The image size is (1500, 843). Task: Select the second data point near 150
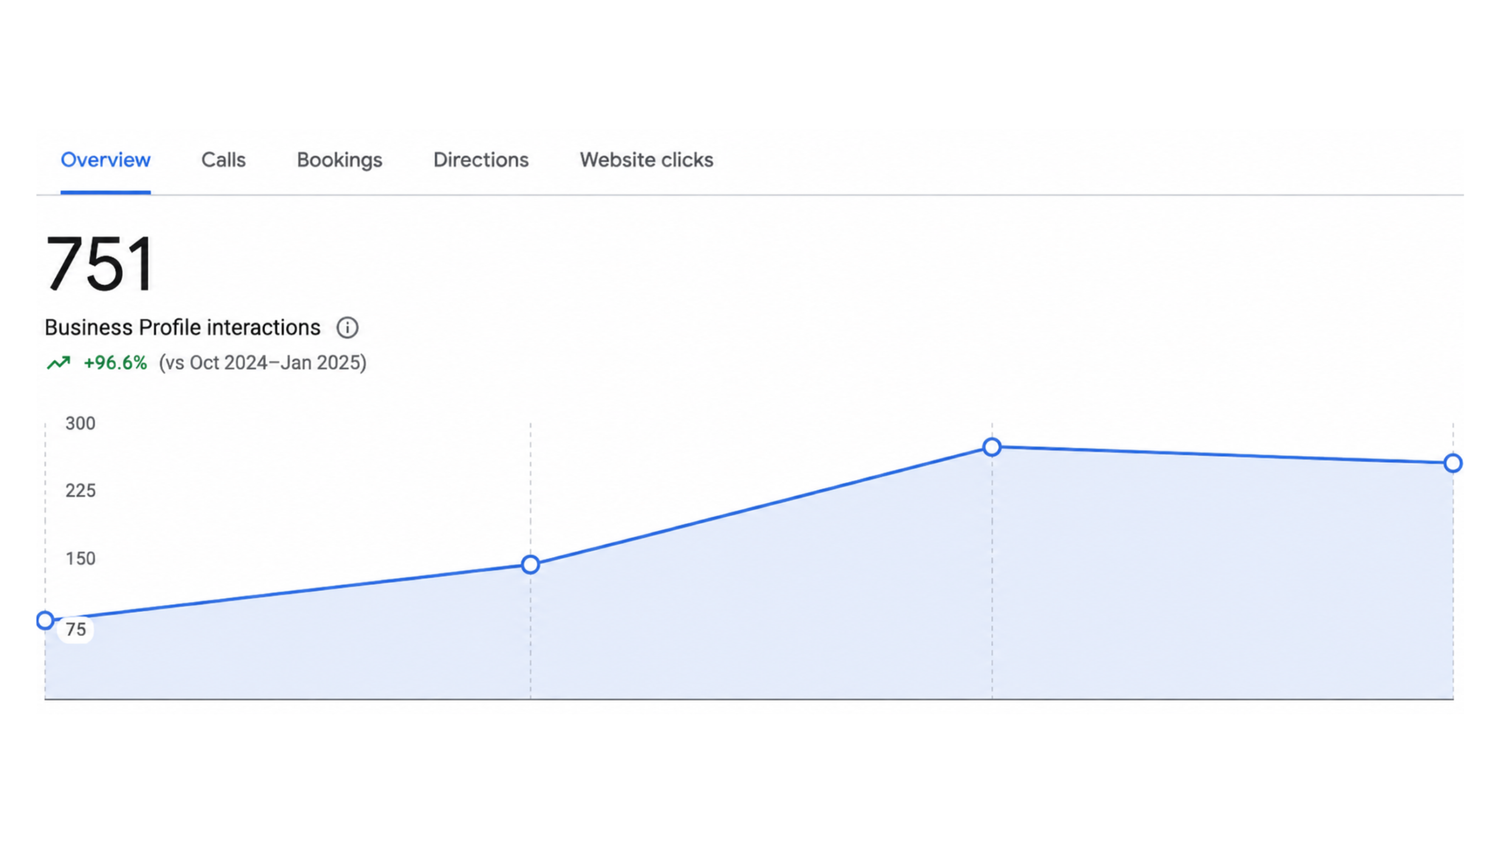coord(531,565)
